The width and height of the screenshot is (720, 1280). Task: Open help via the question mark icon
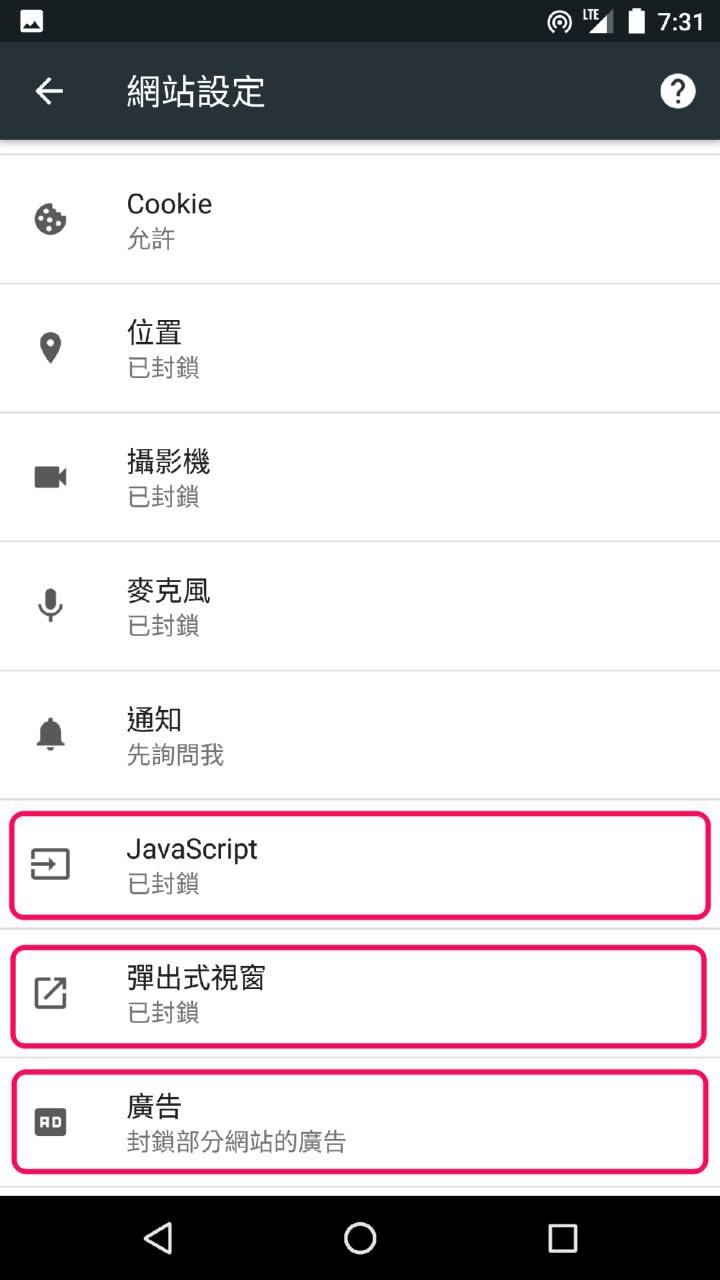(x=677, y=91)
